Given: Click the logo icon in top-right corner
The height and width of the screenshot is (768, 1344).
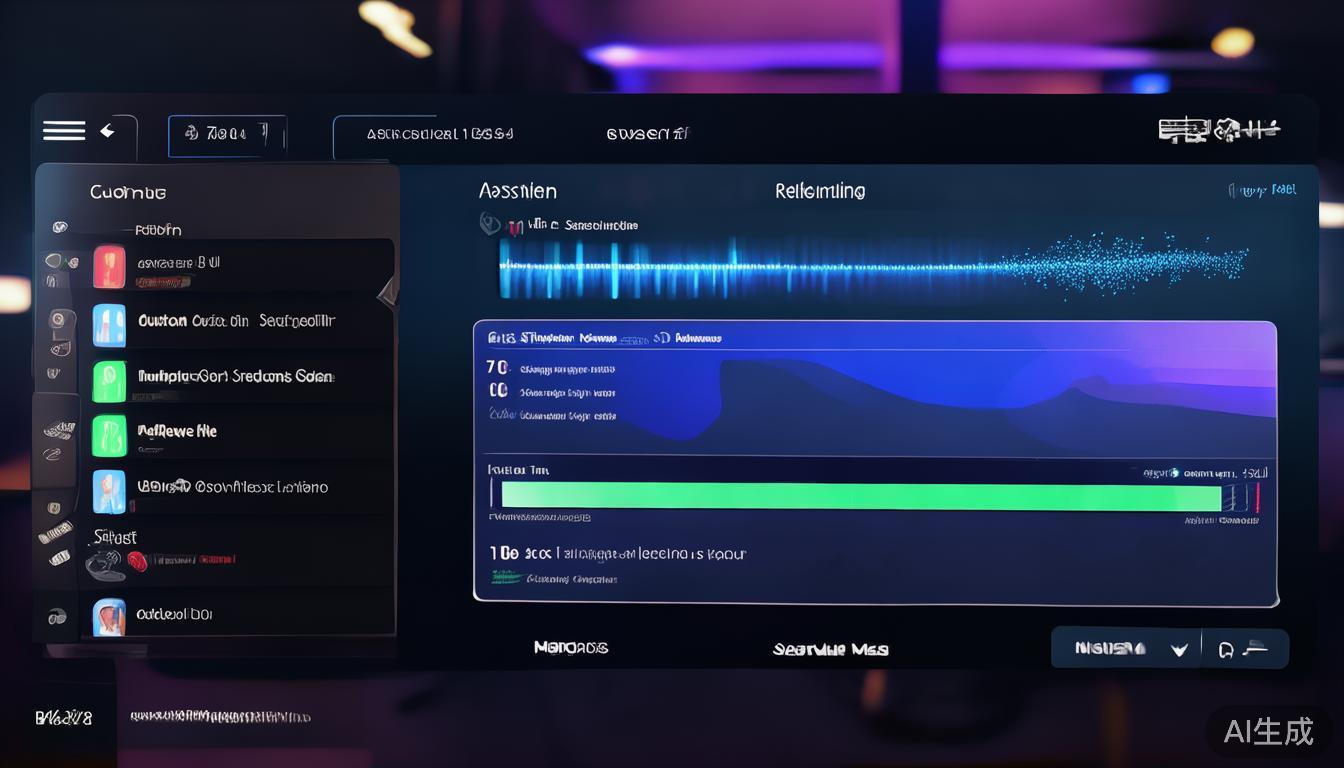Looking at the screenshot, I should 1218,130.
